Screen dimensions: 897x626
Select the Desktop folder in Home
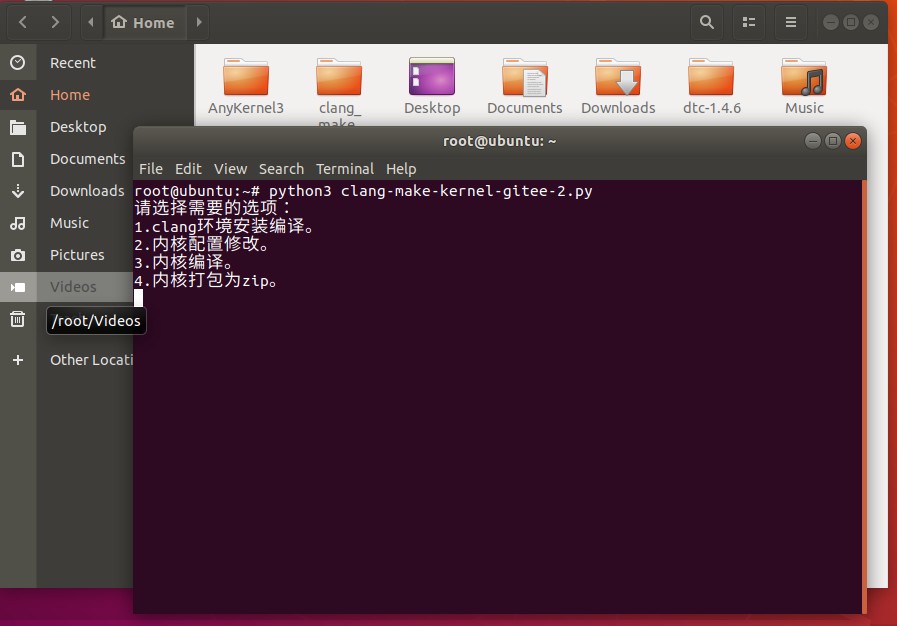point(432,86)
